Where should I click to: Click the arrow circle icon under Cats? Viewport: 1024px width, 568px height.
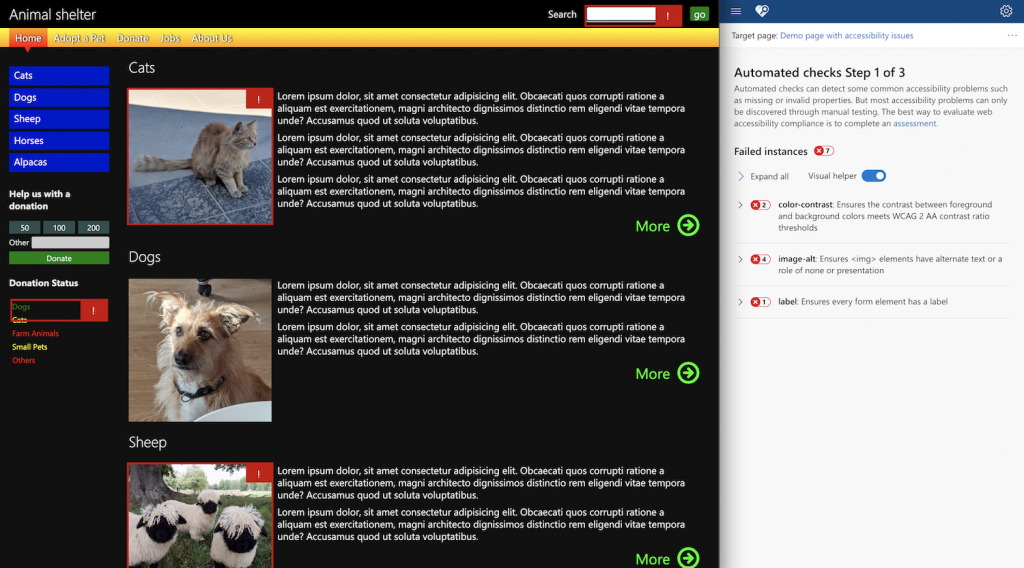click(688, 225)
